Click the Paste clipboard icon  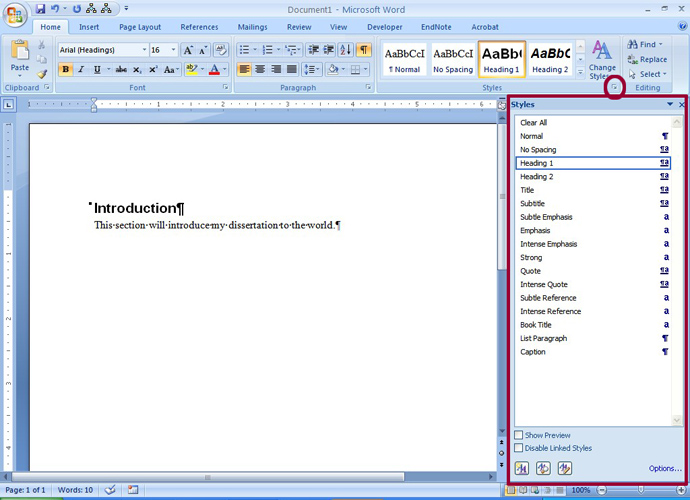click(x=20, y=51)
